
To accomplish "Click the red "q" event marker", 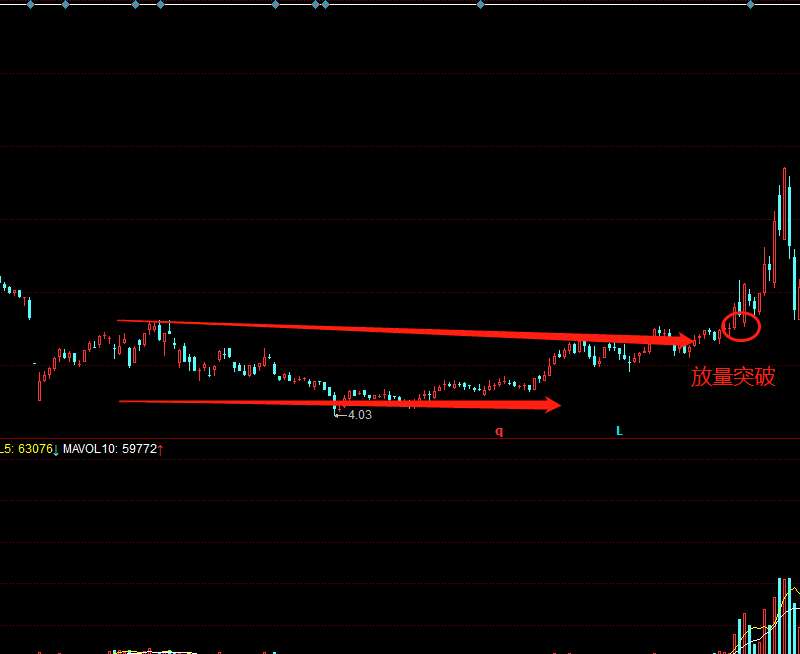I will pyautogui.click(x=499, y=432).
